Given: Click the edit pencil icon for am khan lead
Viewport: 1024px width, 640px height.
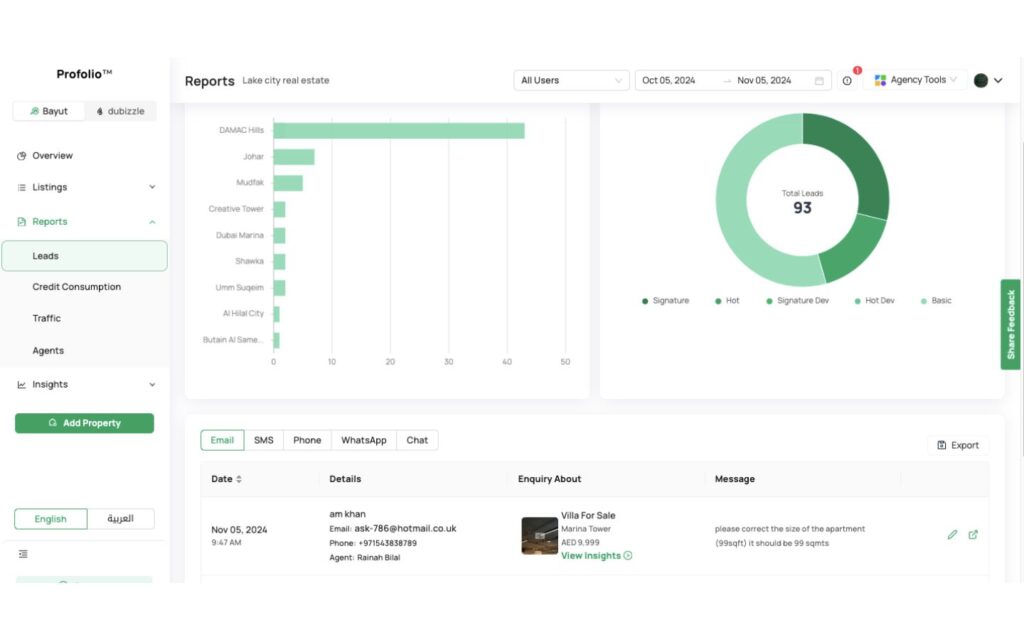Looking at the screenshot, I should point(952,535).
